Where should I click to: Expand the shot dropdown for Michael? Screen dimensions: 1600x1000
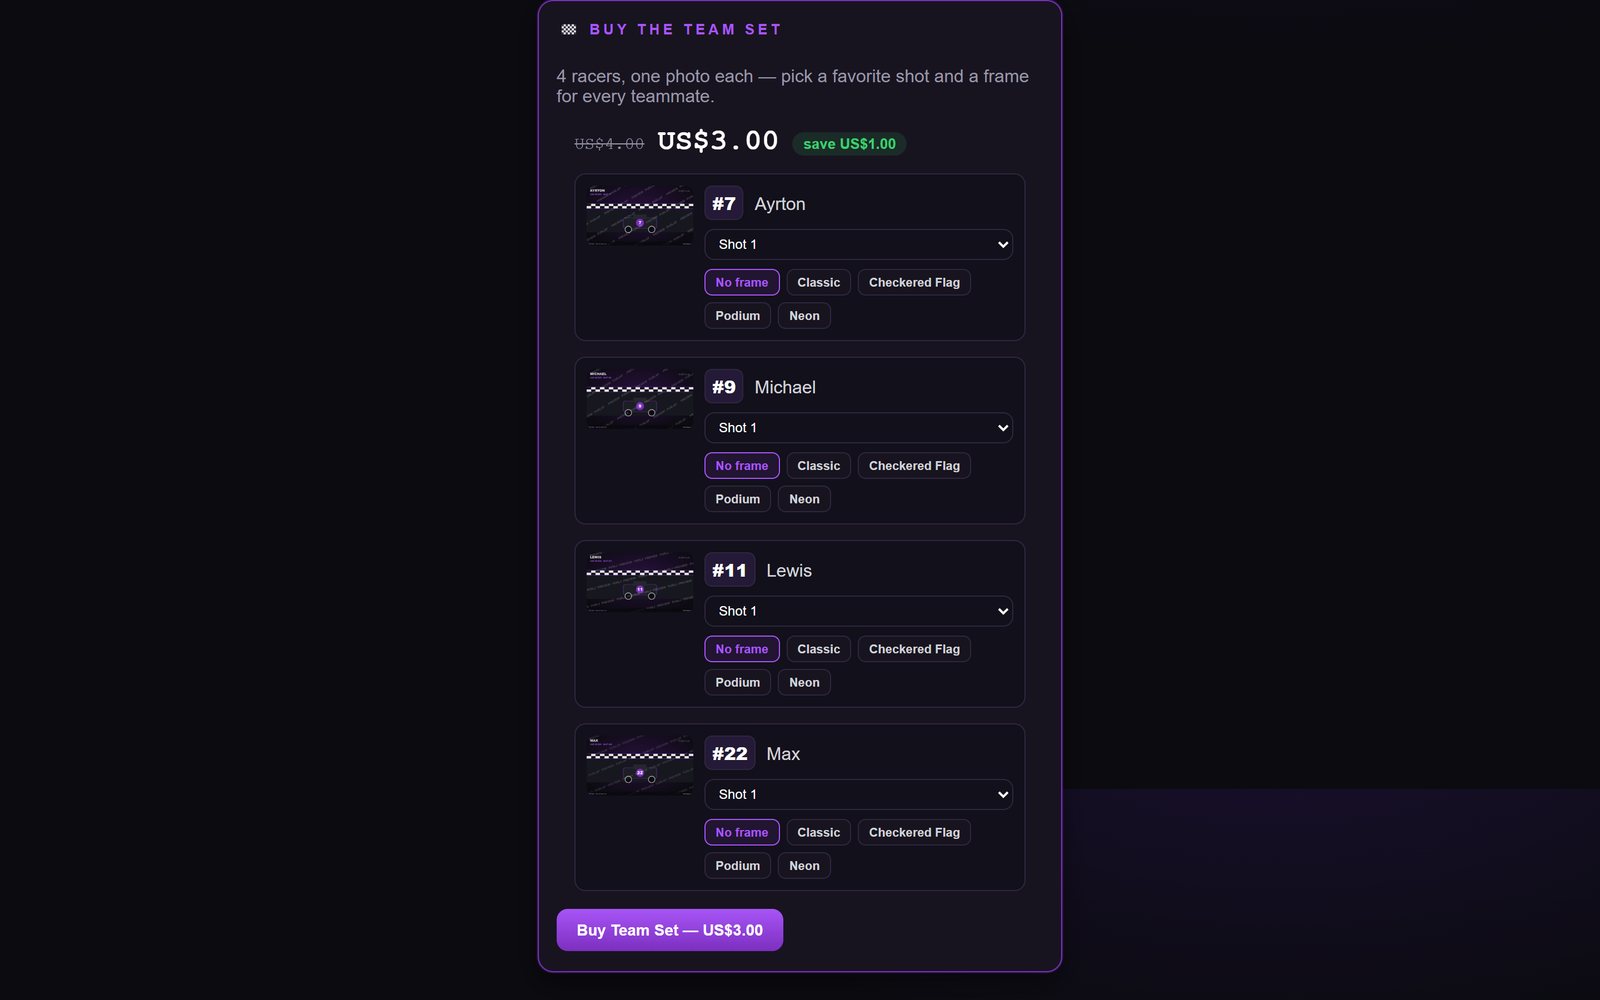pyautogui.click(x=859, y=428)
